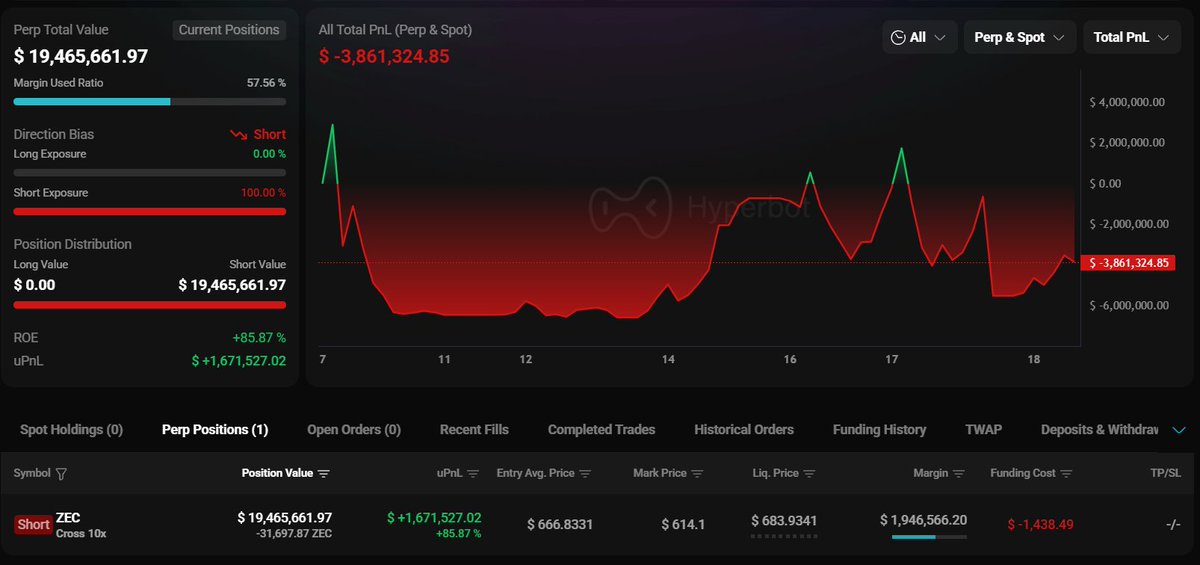
Task: Sort by Liq. Price column icon
Action: 810,474
